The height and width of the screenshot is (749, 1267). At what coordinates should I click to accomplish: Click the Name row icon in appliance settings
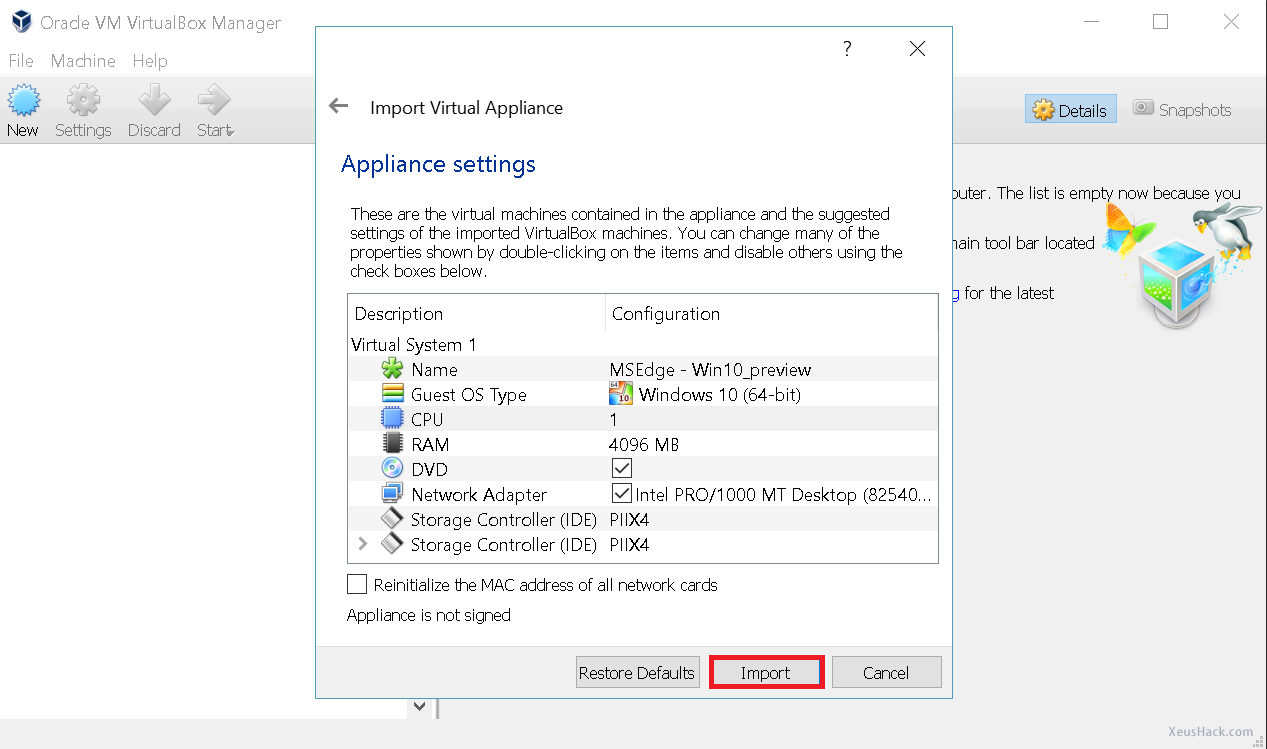click(391, 368)
